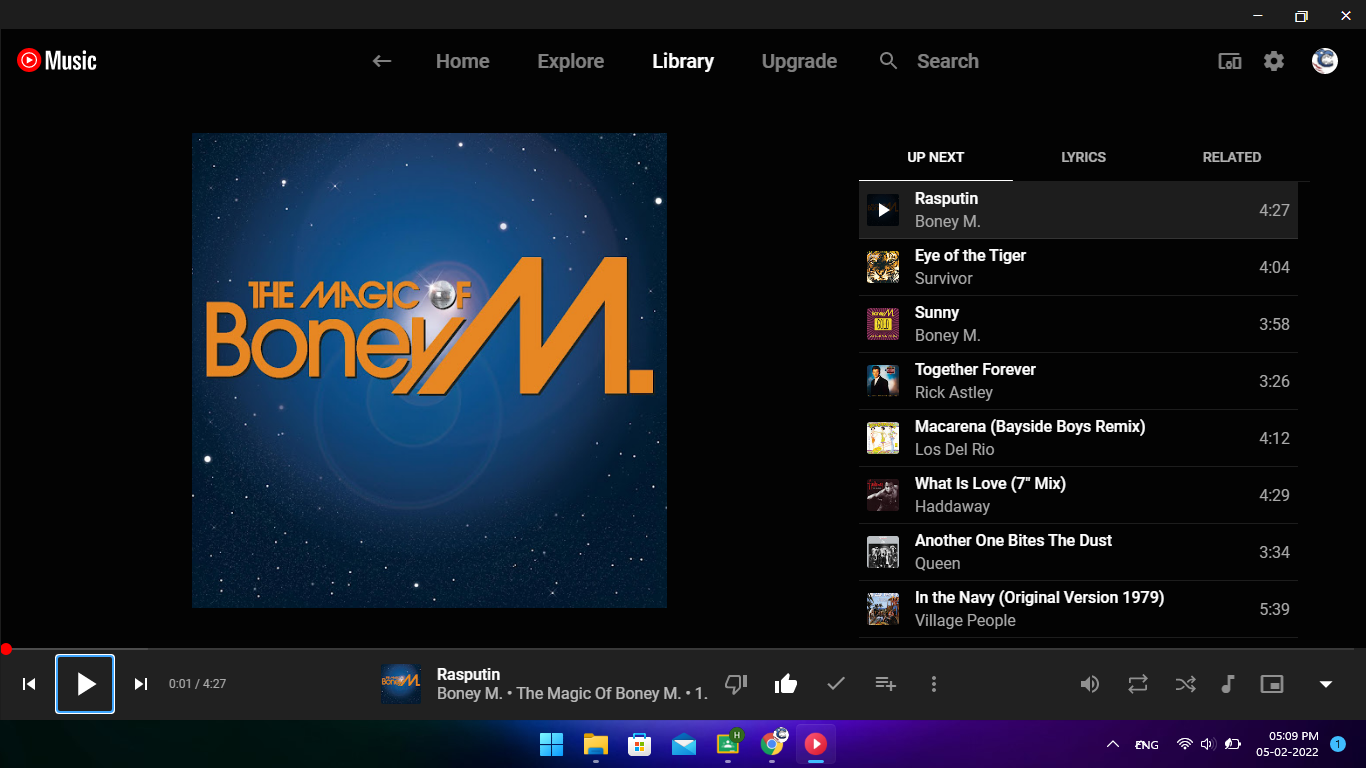Like the currently playing track

click(786, 684)
